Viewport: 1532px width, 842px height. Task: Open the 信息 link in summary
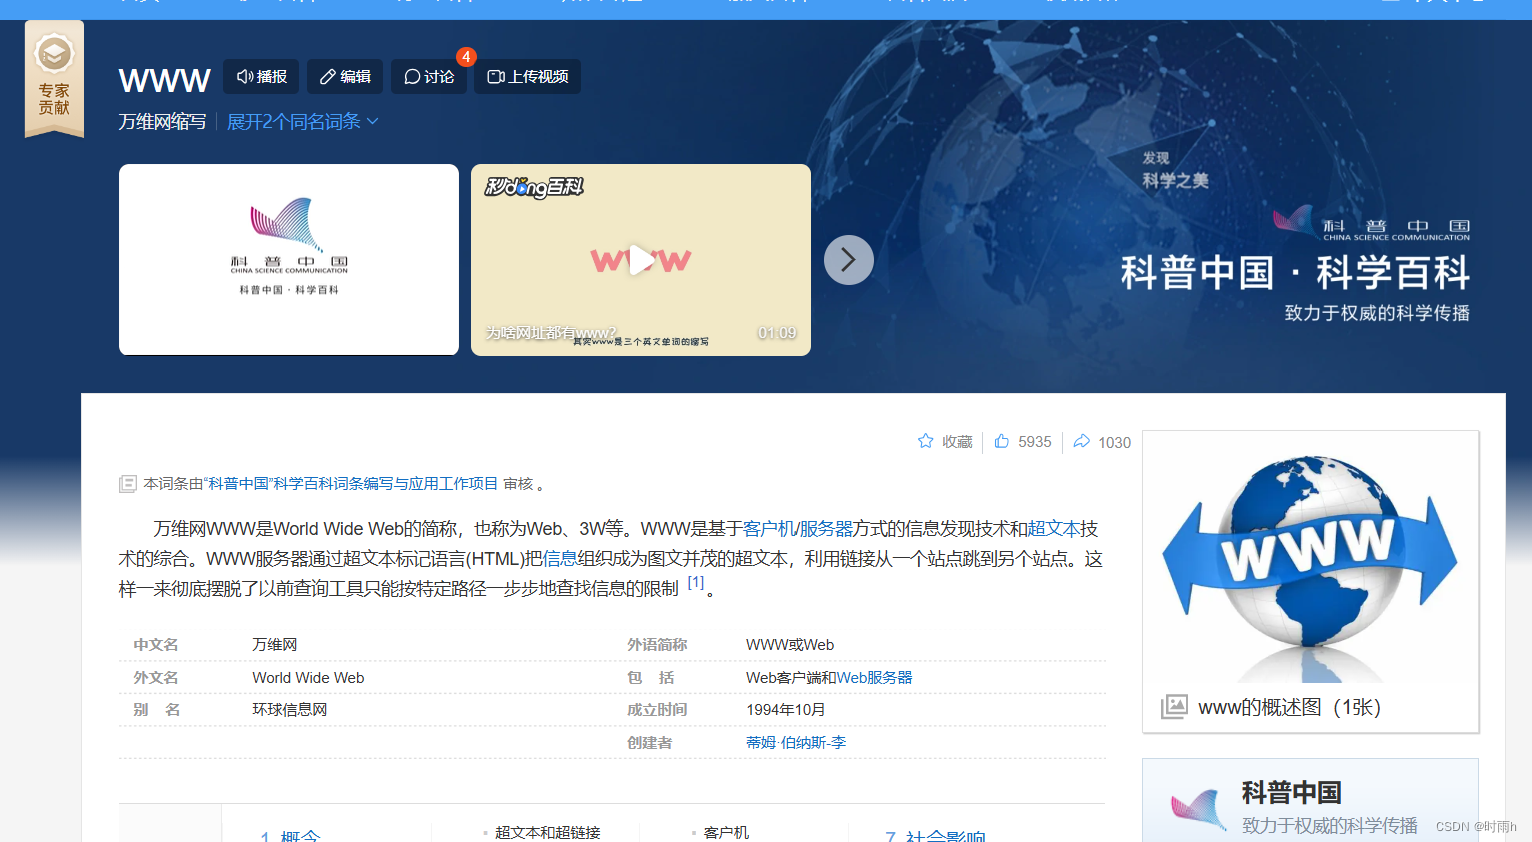(559, 559)
